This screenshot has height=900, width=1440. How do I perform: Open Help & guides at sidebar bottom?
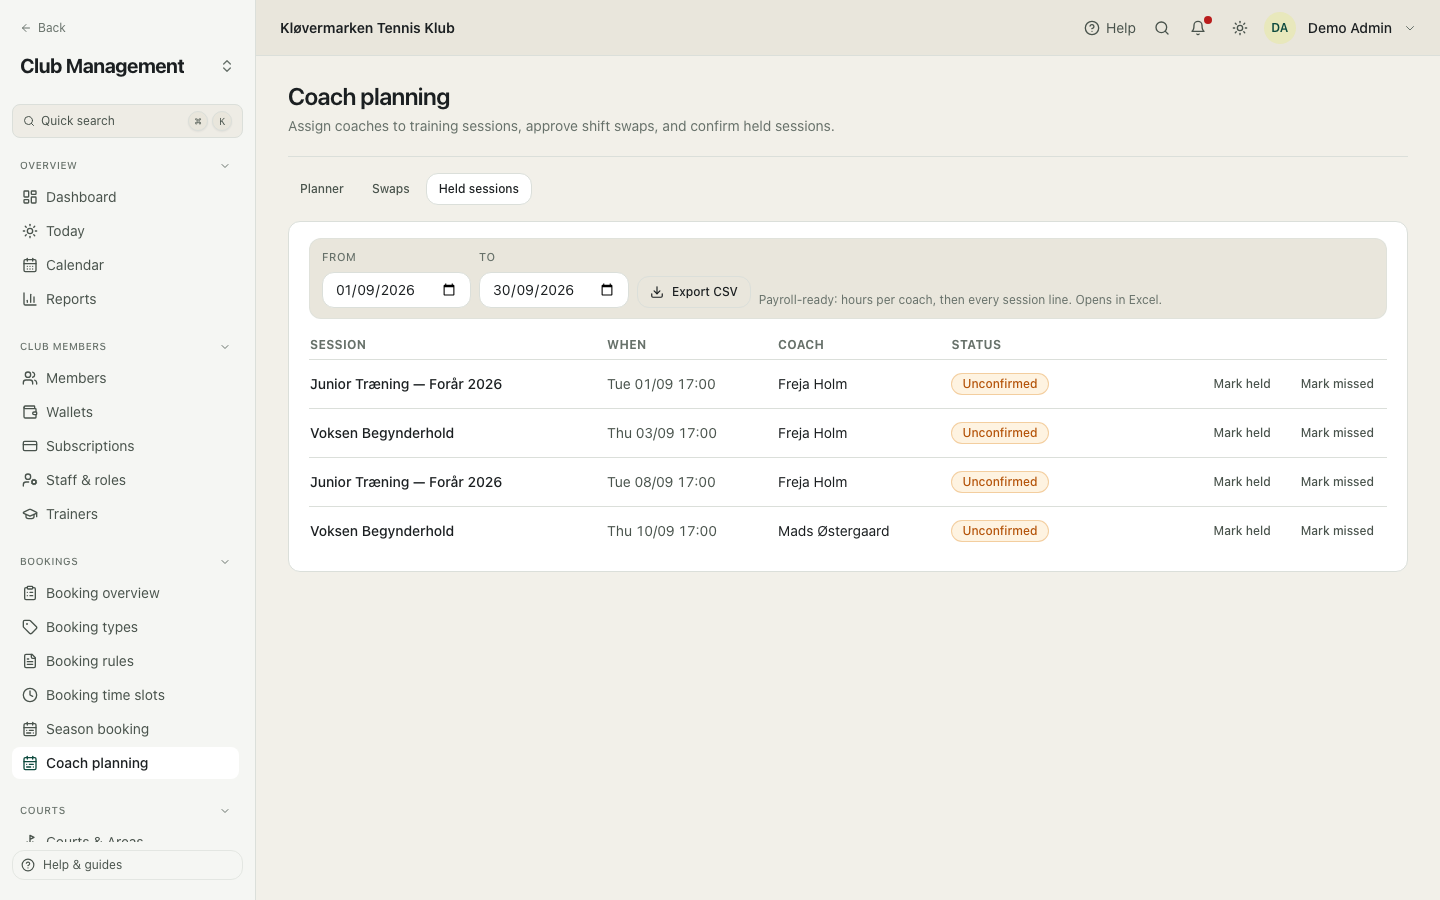[x=127, y=865]
